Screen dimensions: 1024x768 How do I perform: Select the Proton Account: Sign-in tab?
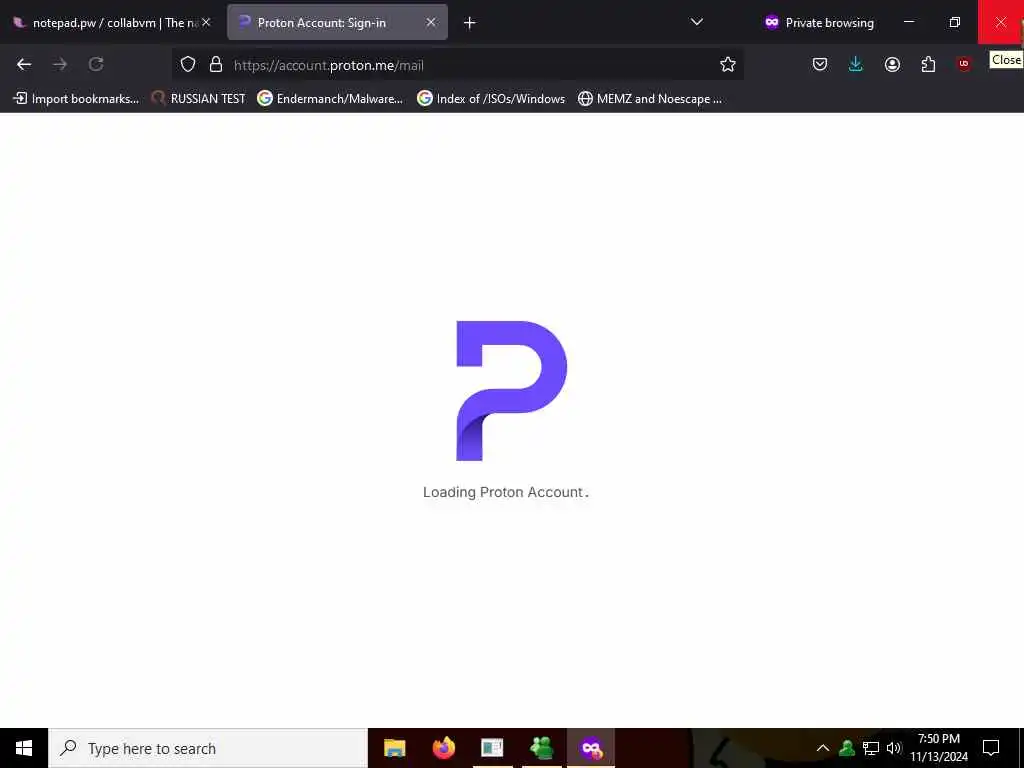click(x=337, y=23)
